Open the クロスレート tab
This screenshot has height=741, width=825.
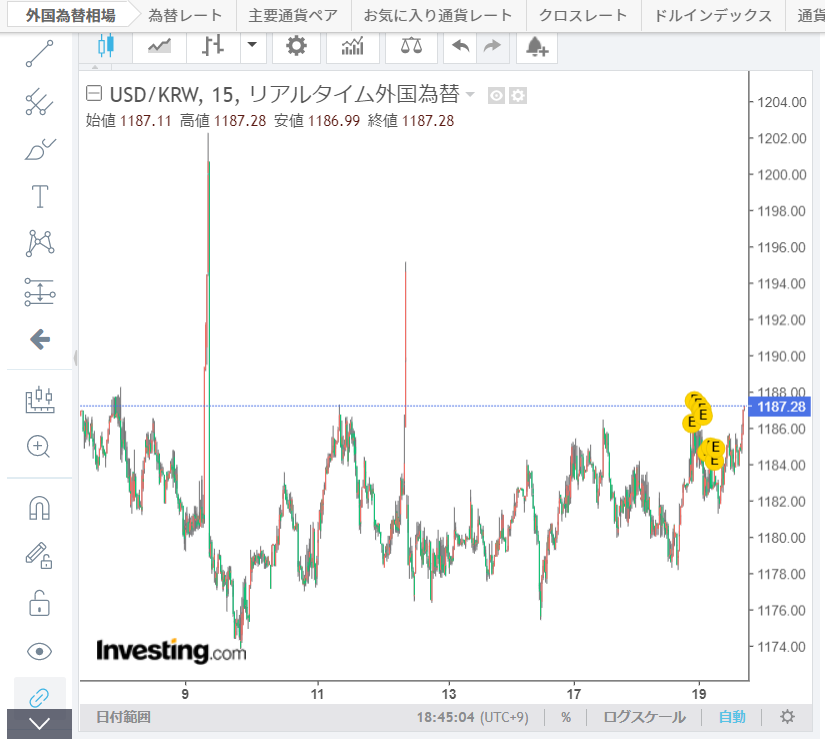point(583,15)
